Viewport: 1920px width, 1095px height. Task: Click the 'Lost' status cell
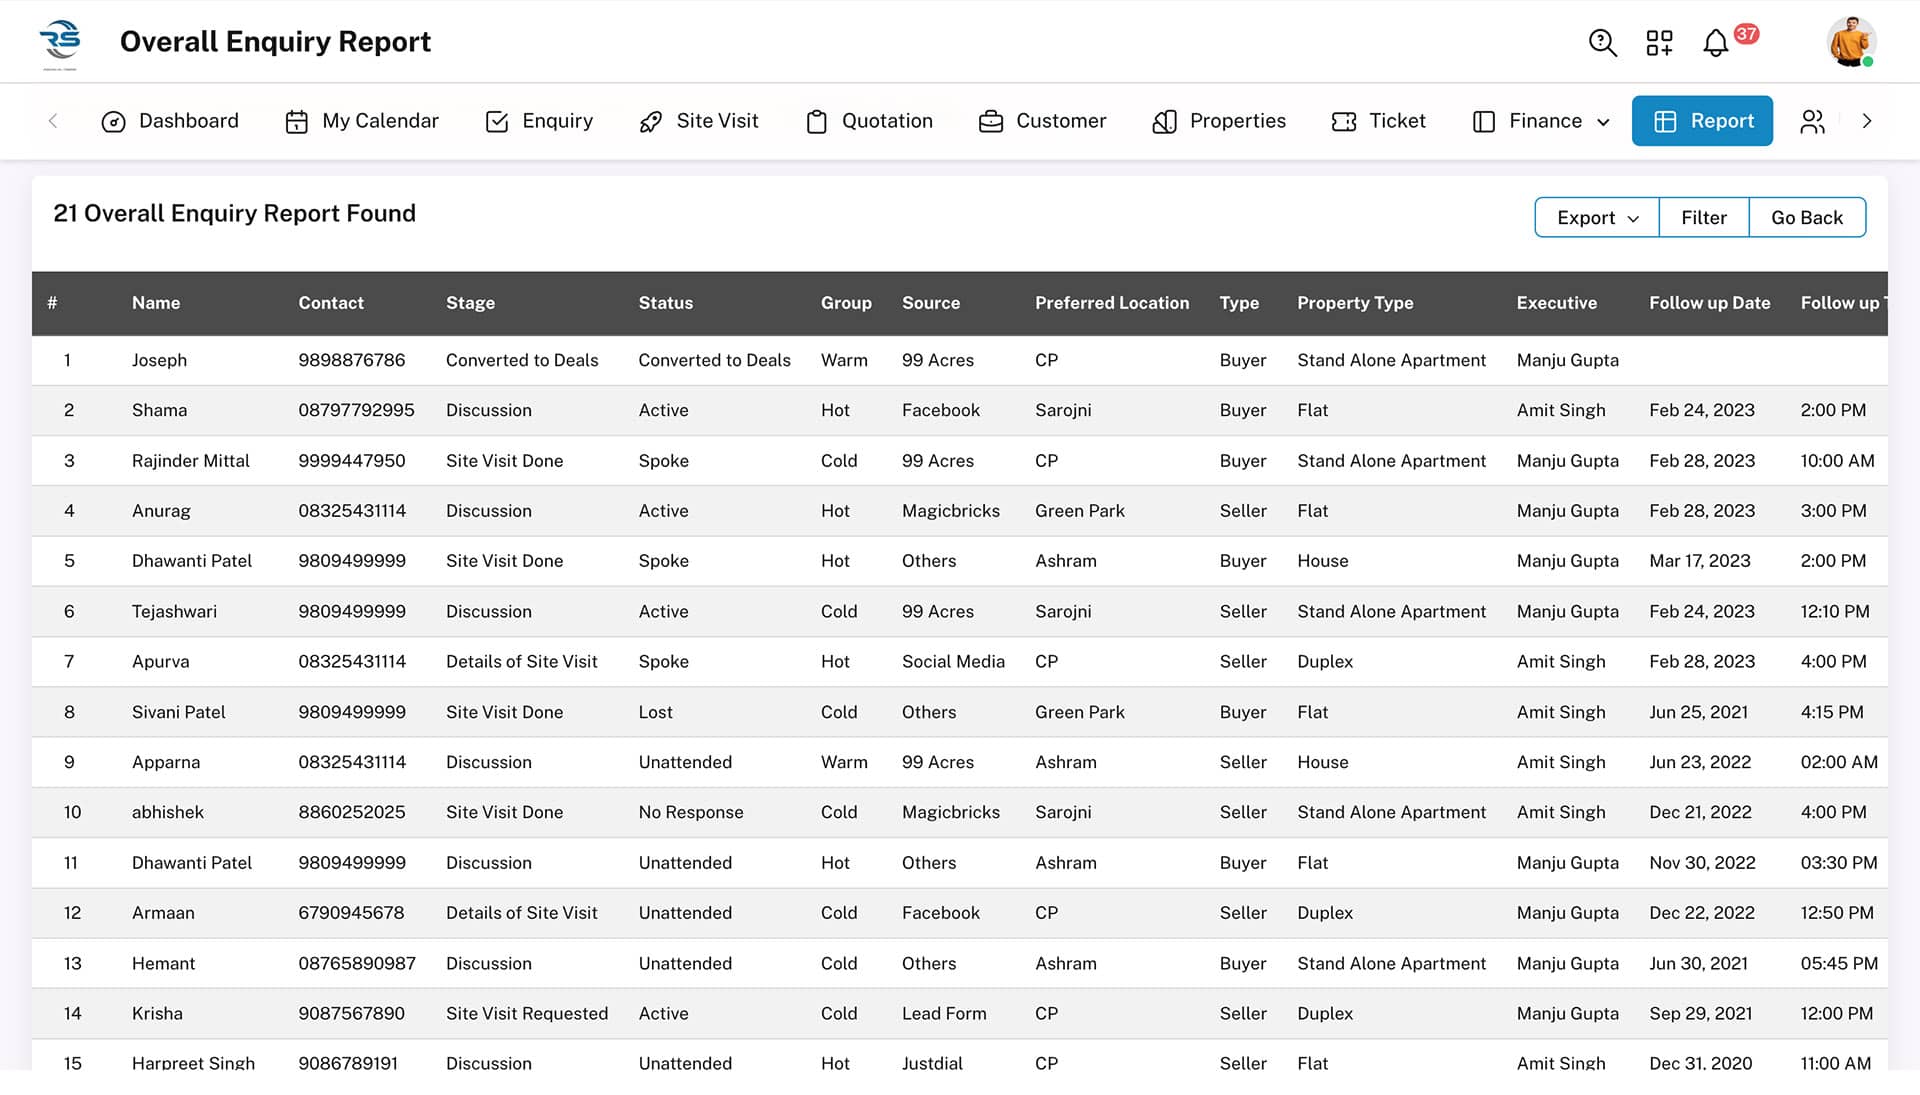tap(655, 712)
